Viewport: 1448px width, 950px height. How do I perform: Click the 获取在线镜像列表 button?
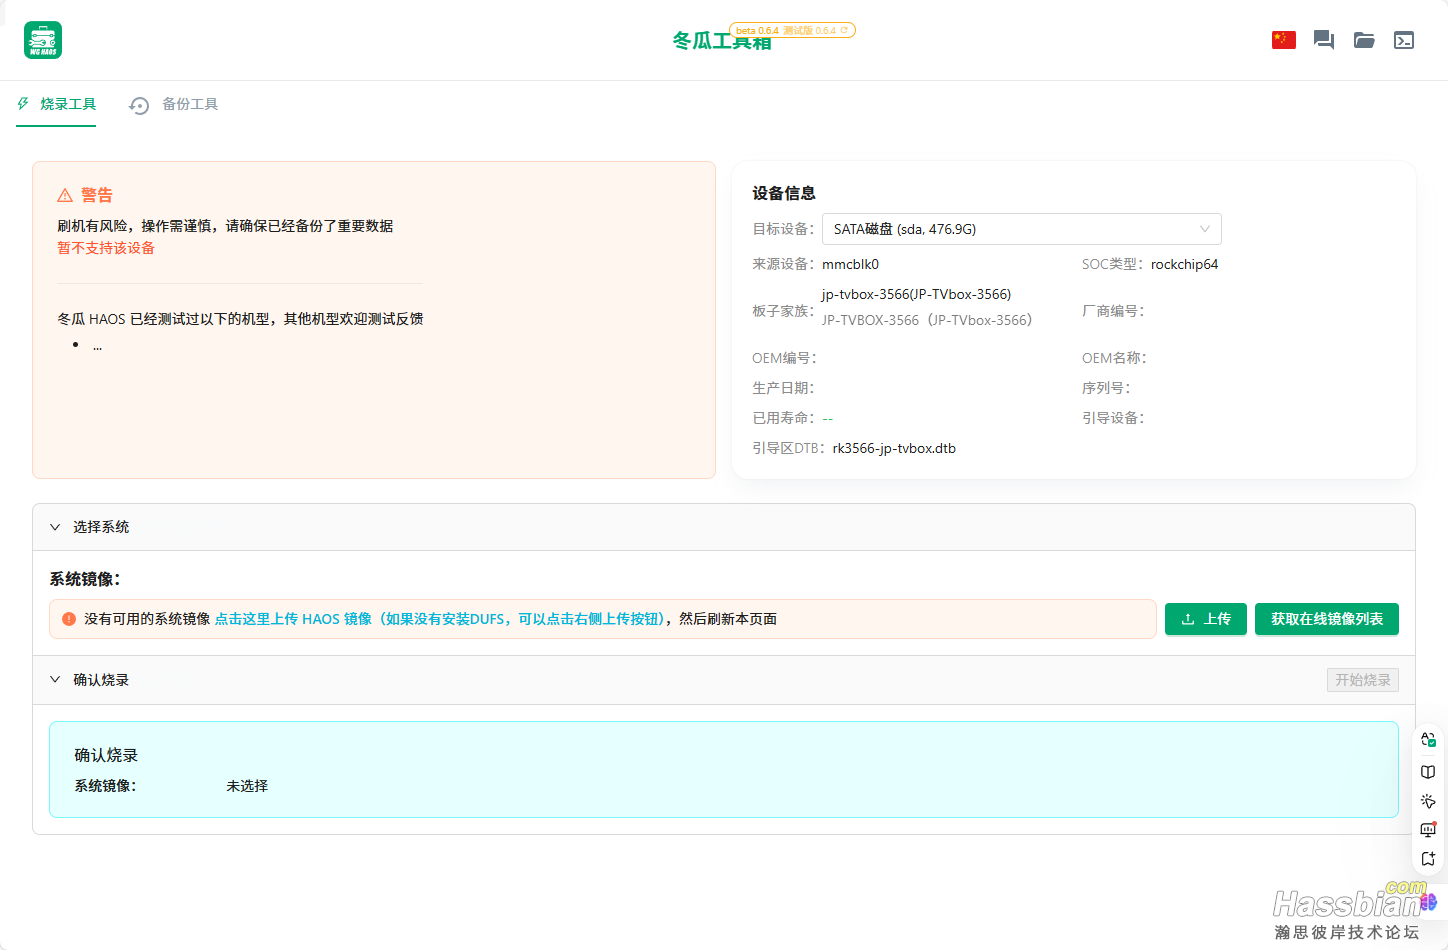tap(1326, 619)
